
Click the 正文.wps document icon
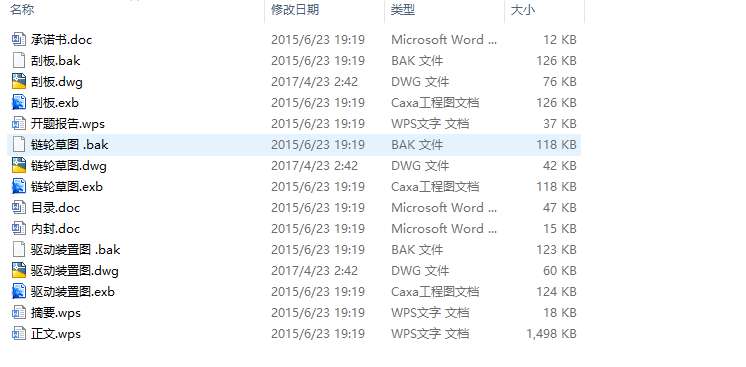(19, 333)
